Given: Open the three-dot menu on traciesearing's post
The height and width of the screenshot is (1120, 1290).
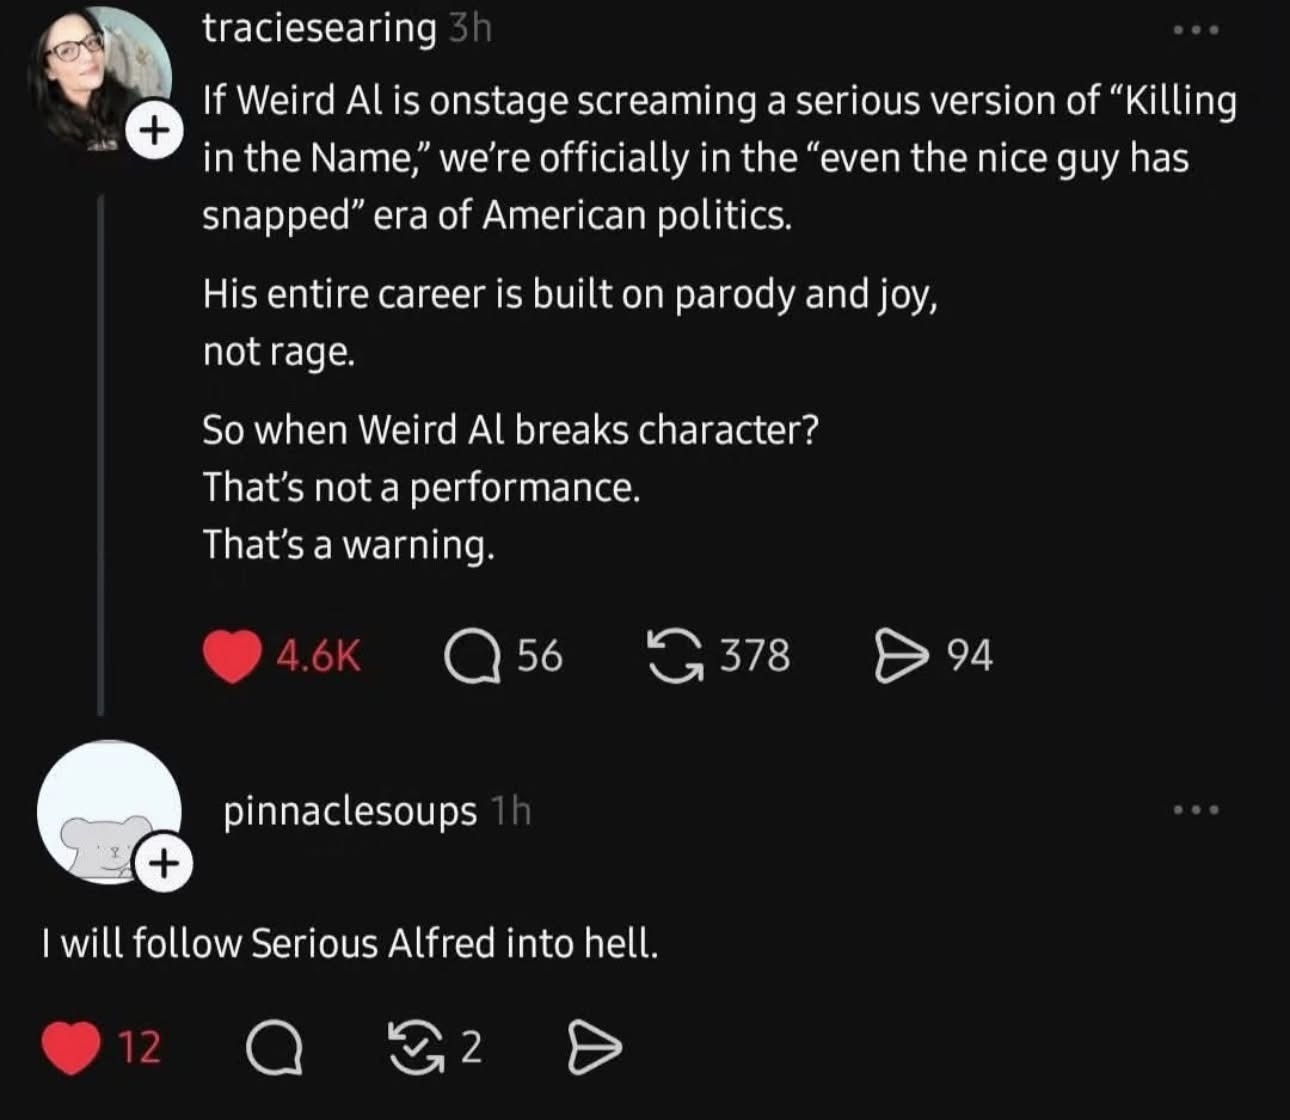Looking at the screenshot, I should 1196,31.
